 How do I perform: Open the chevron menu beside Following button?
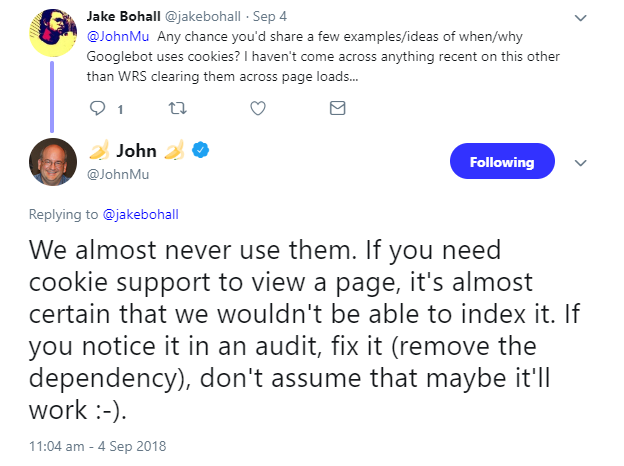pyautogui.click(x=579, y=162)
